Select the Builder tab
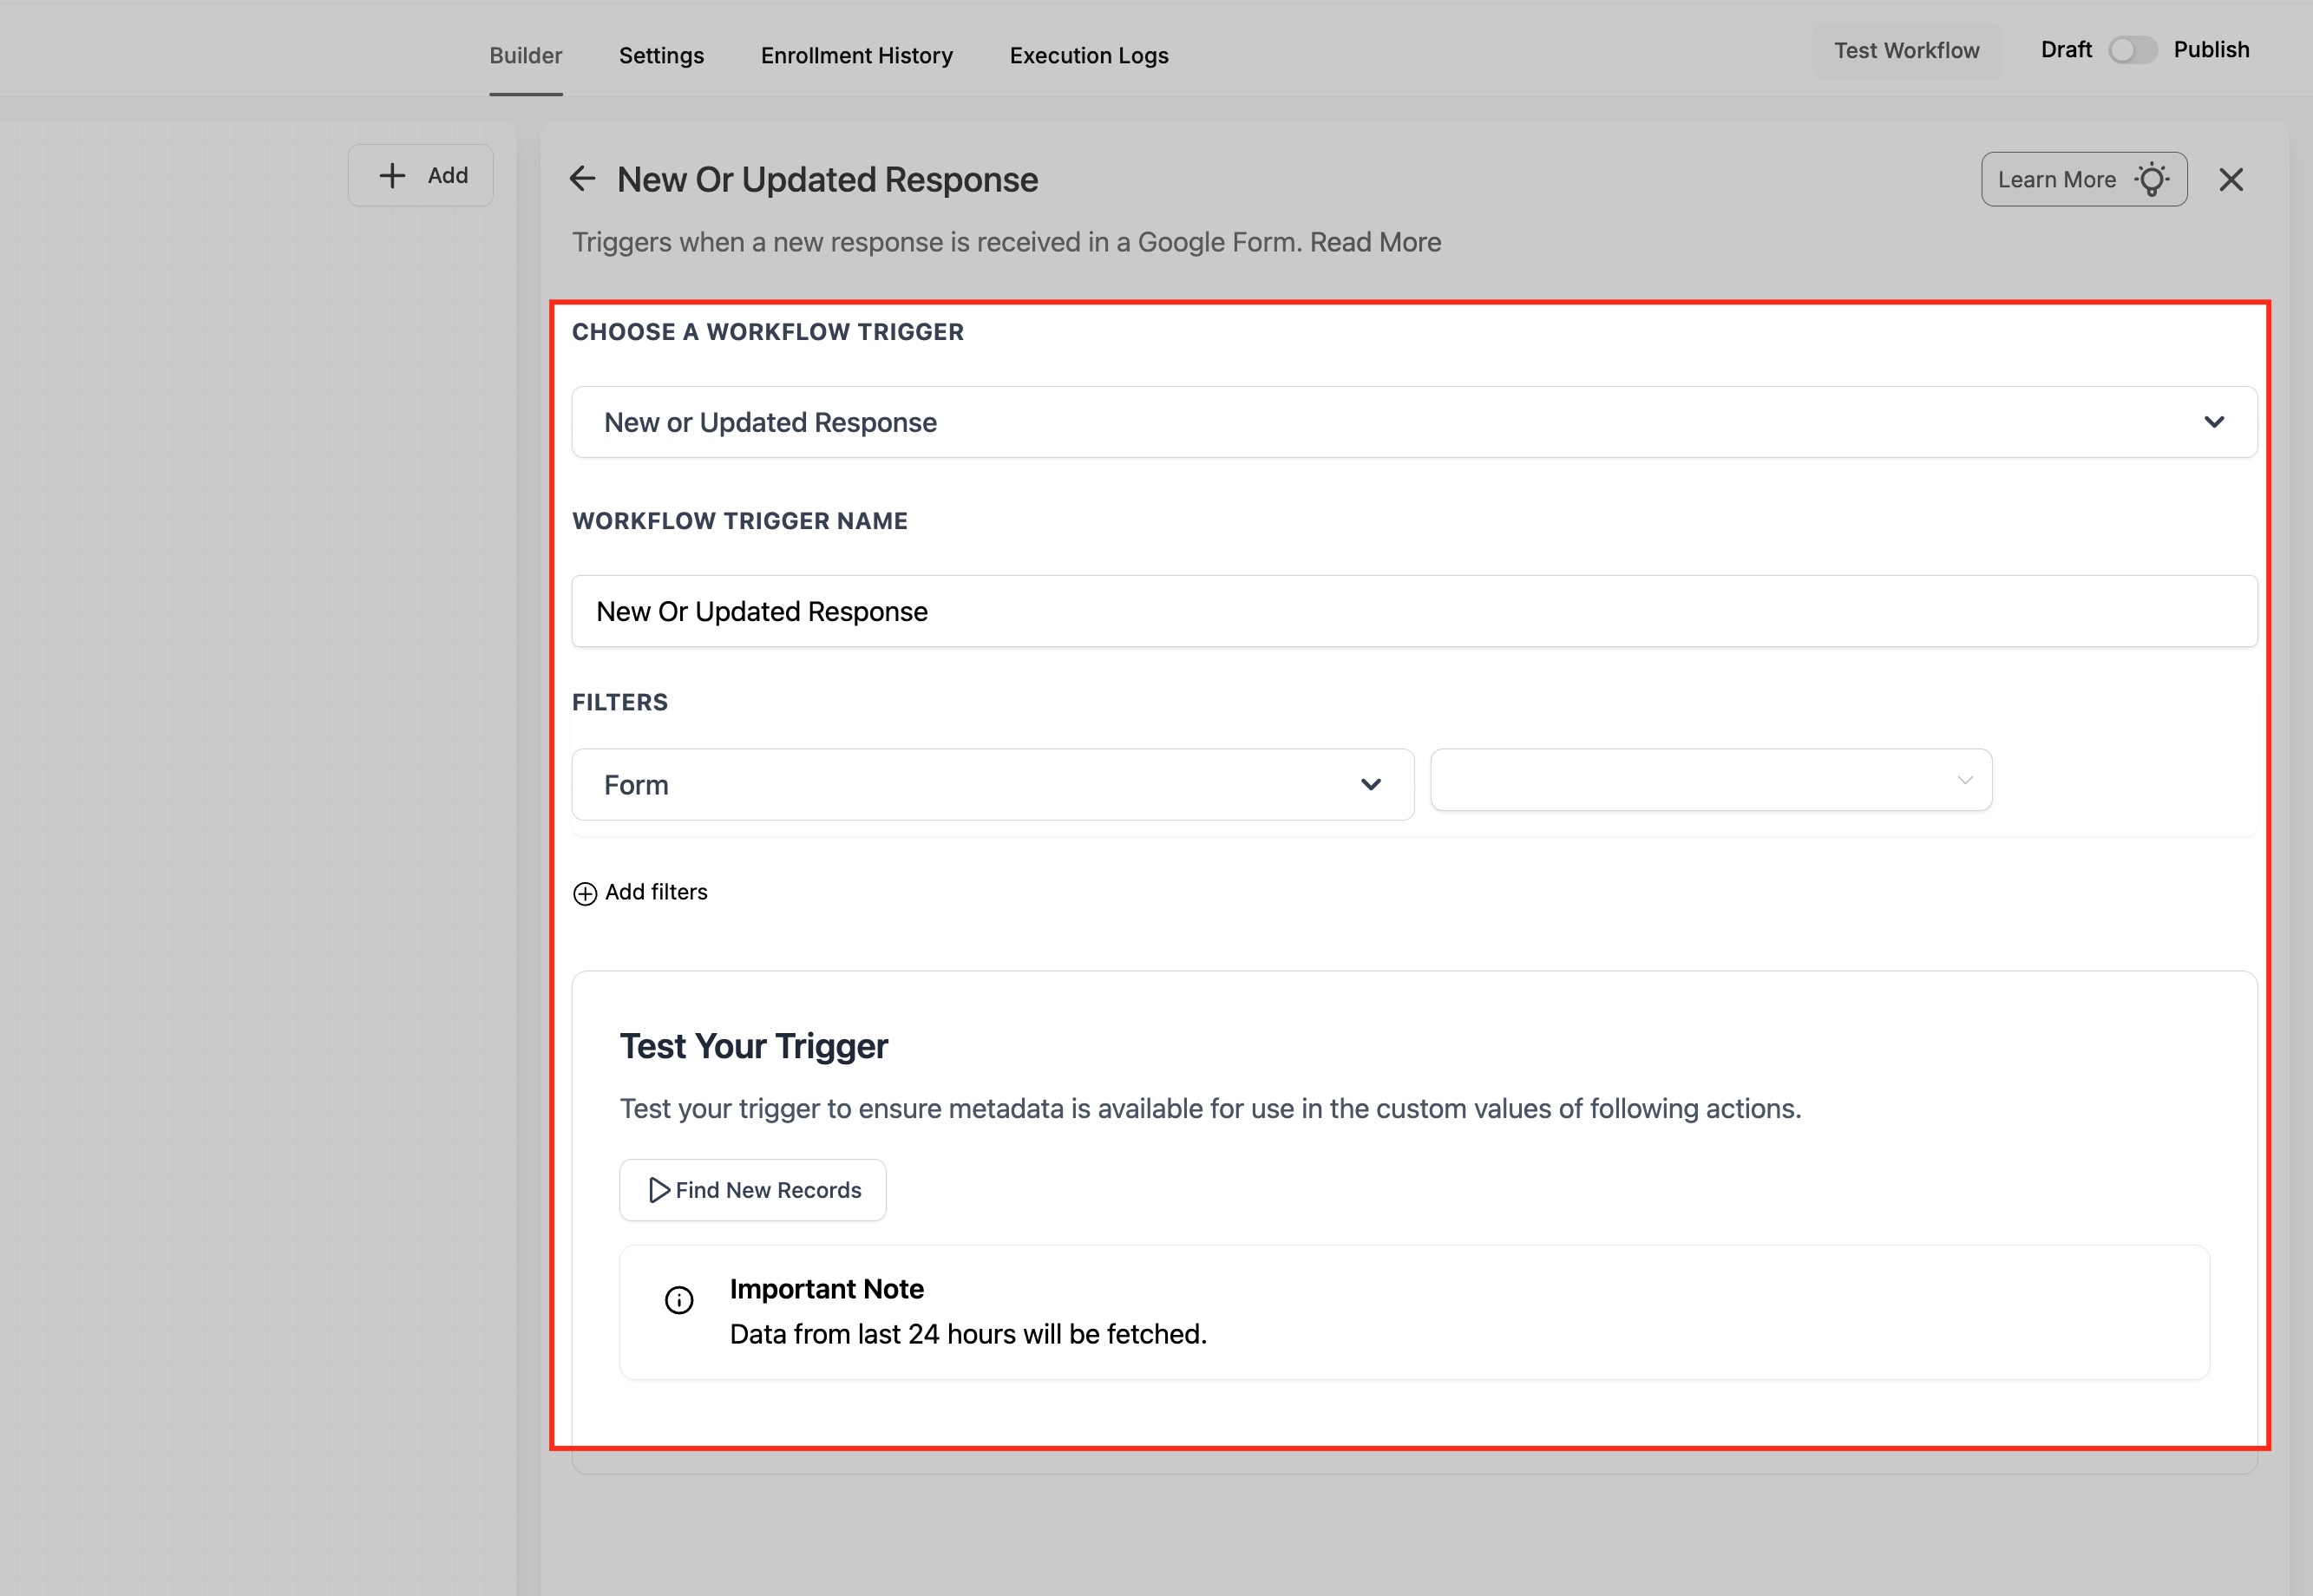The width and height of the screenshot is (2313, 1596). pos(525,56)
